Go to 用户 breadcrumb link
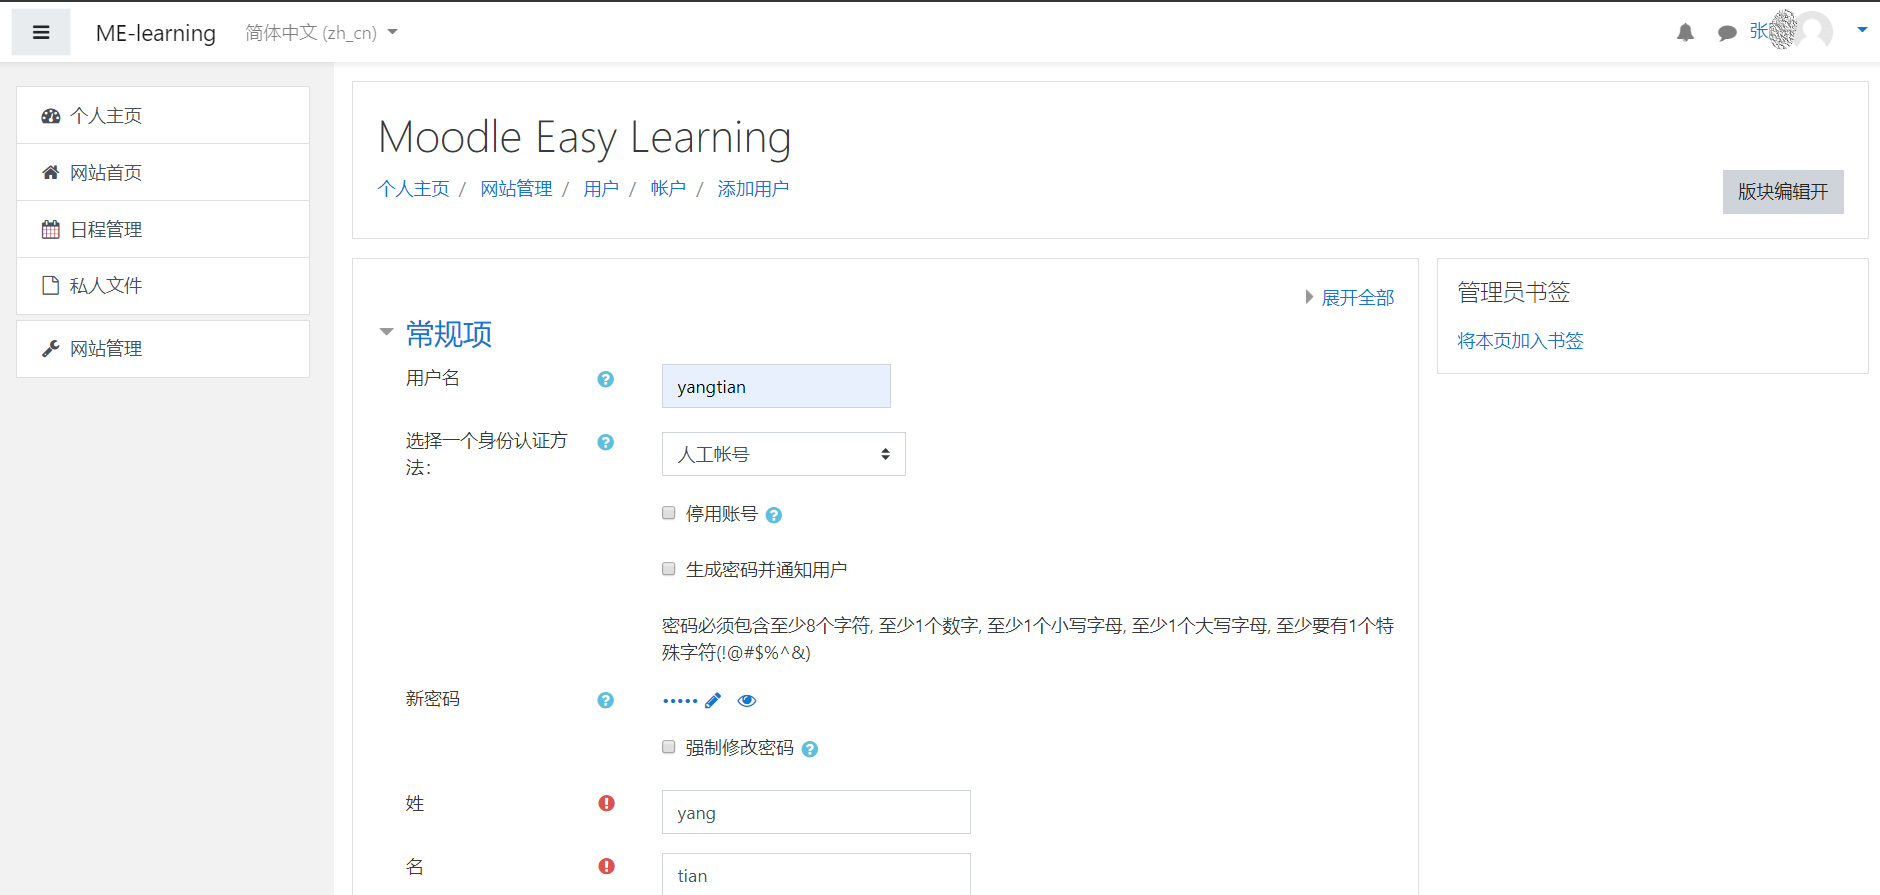The width and height of the screenshot is (1880, 895). [601, 189]
